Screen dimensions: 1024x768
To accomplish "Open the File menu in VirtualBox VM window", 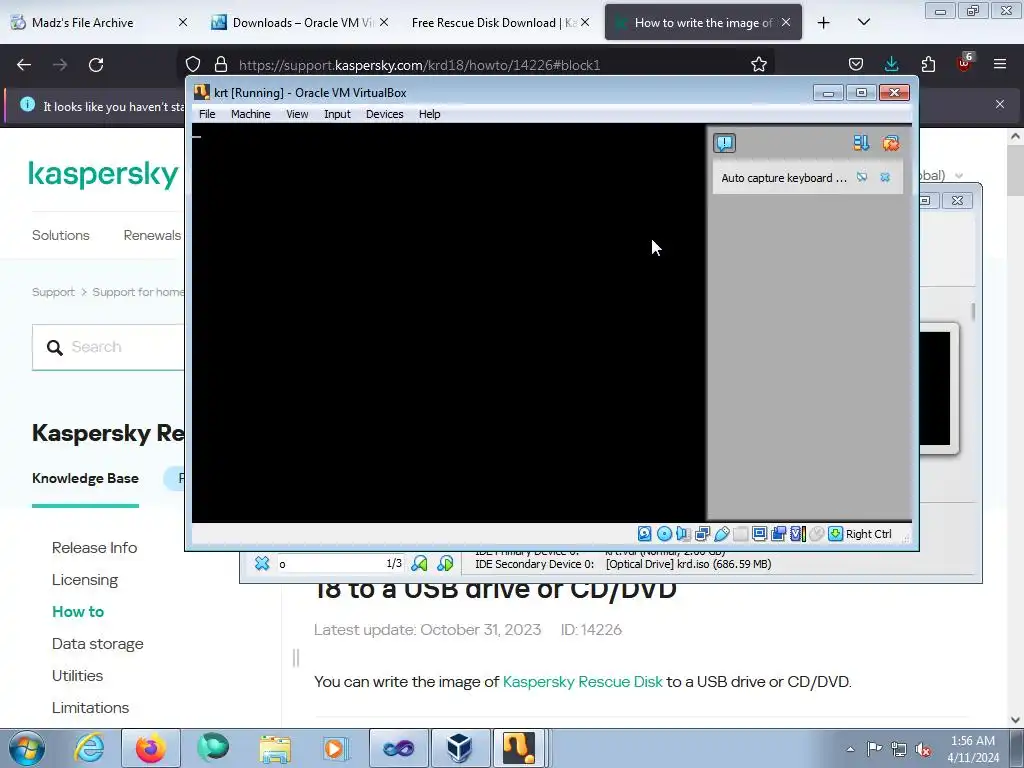I will pos(207,114).
